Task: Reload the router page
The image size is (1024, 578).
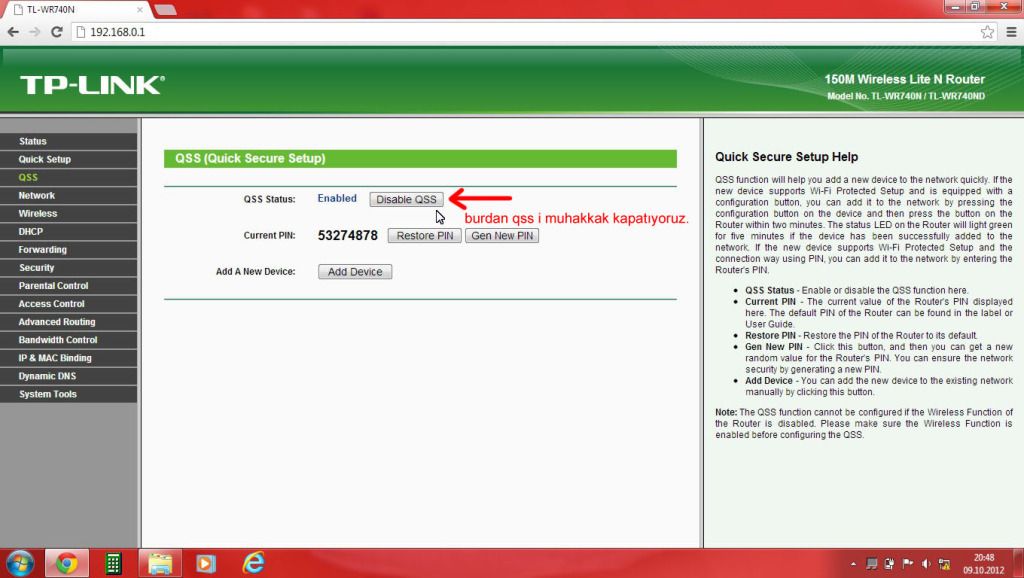Action: 57,31
